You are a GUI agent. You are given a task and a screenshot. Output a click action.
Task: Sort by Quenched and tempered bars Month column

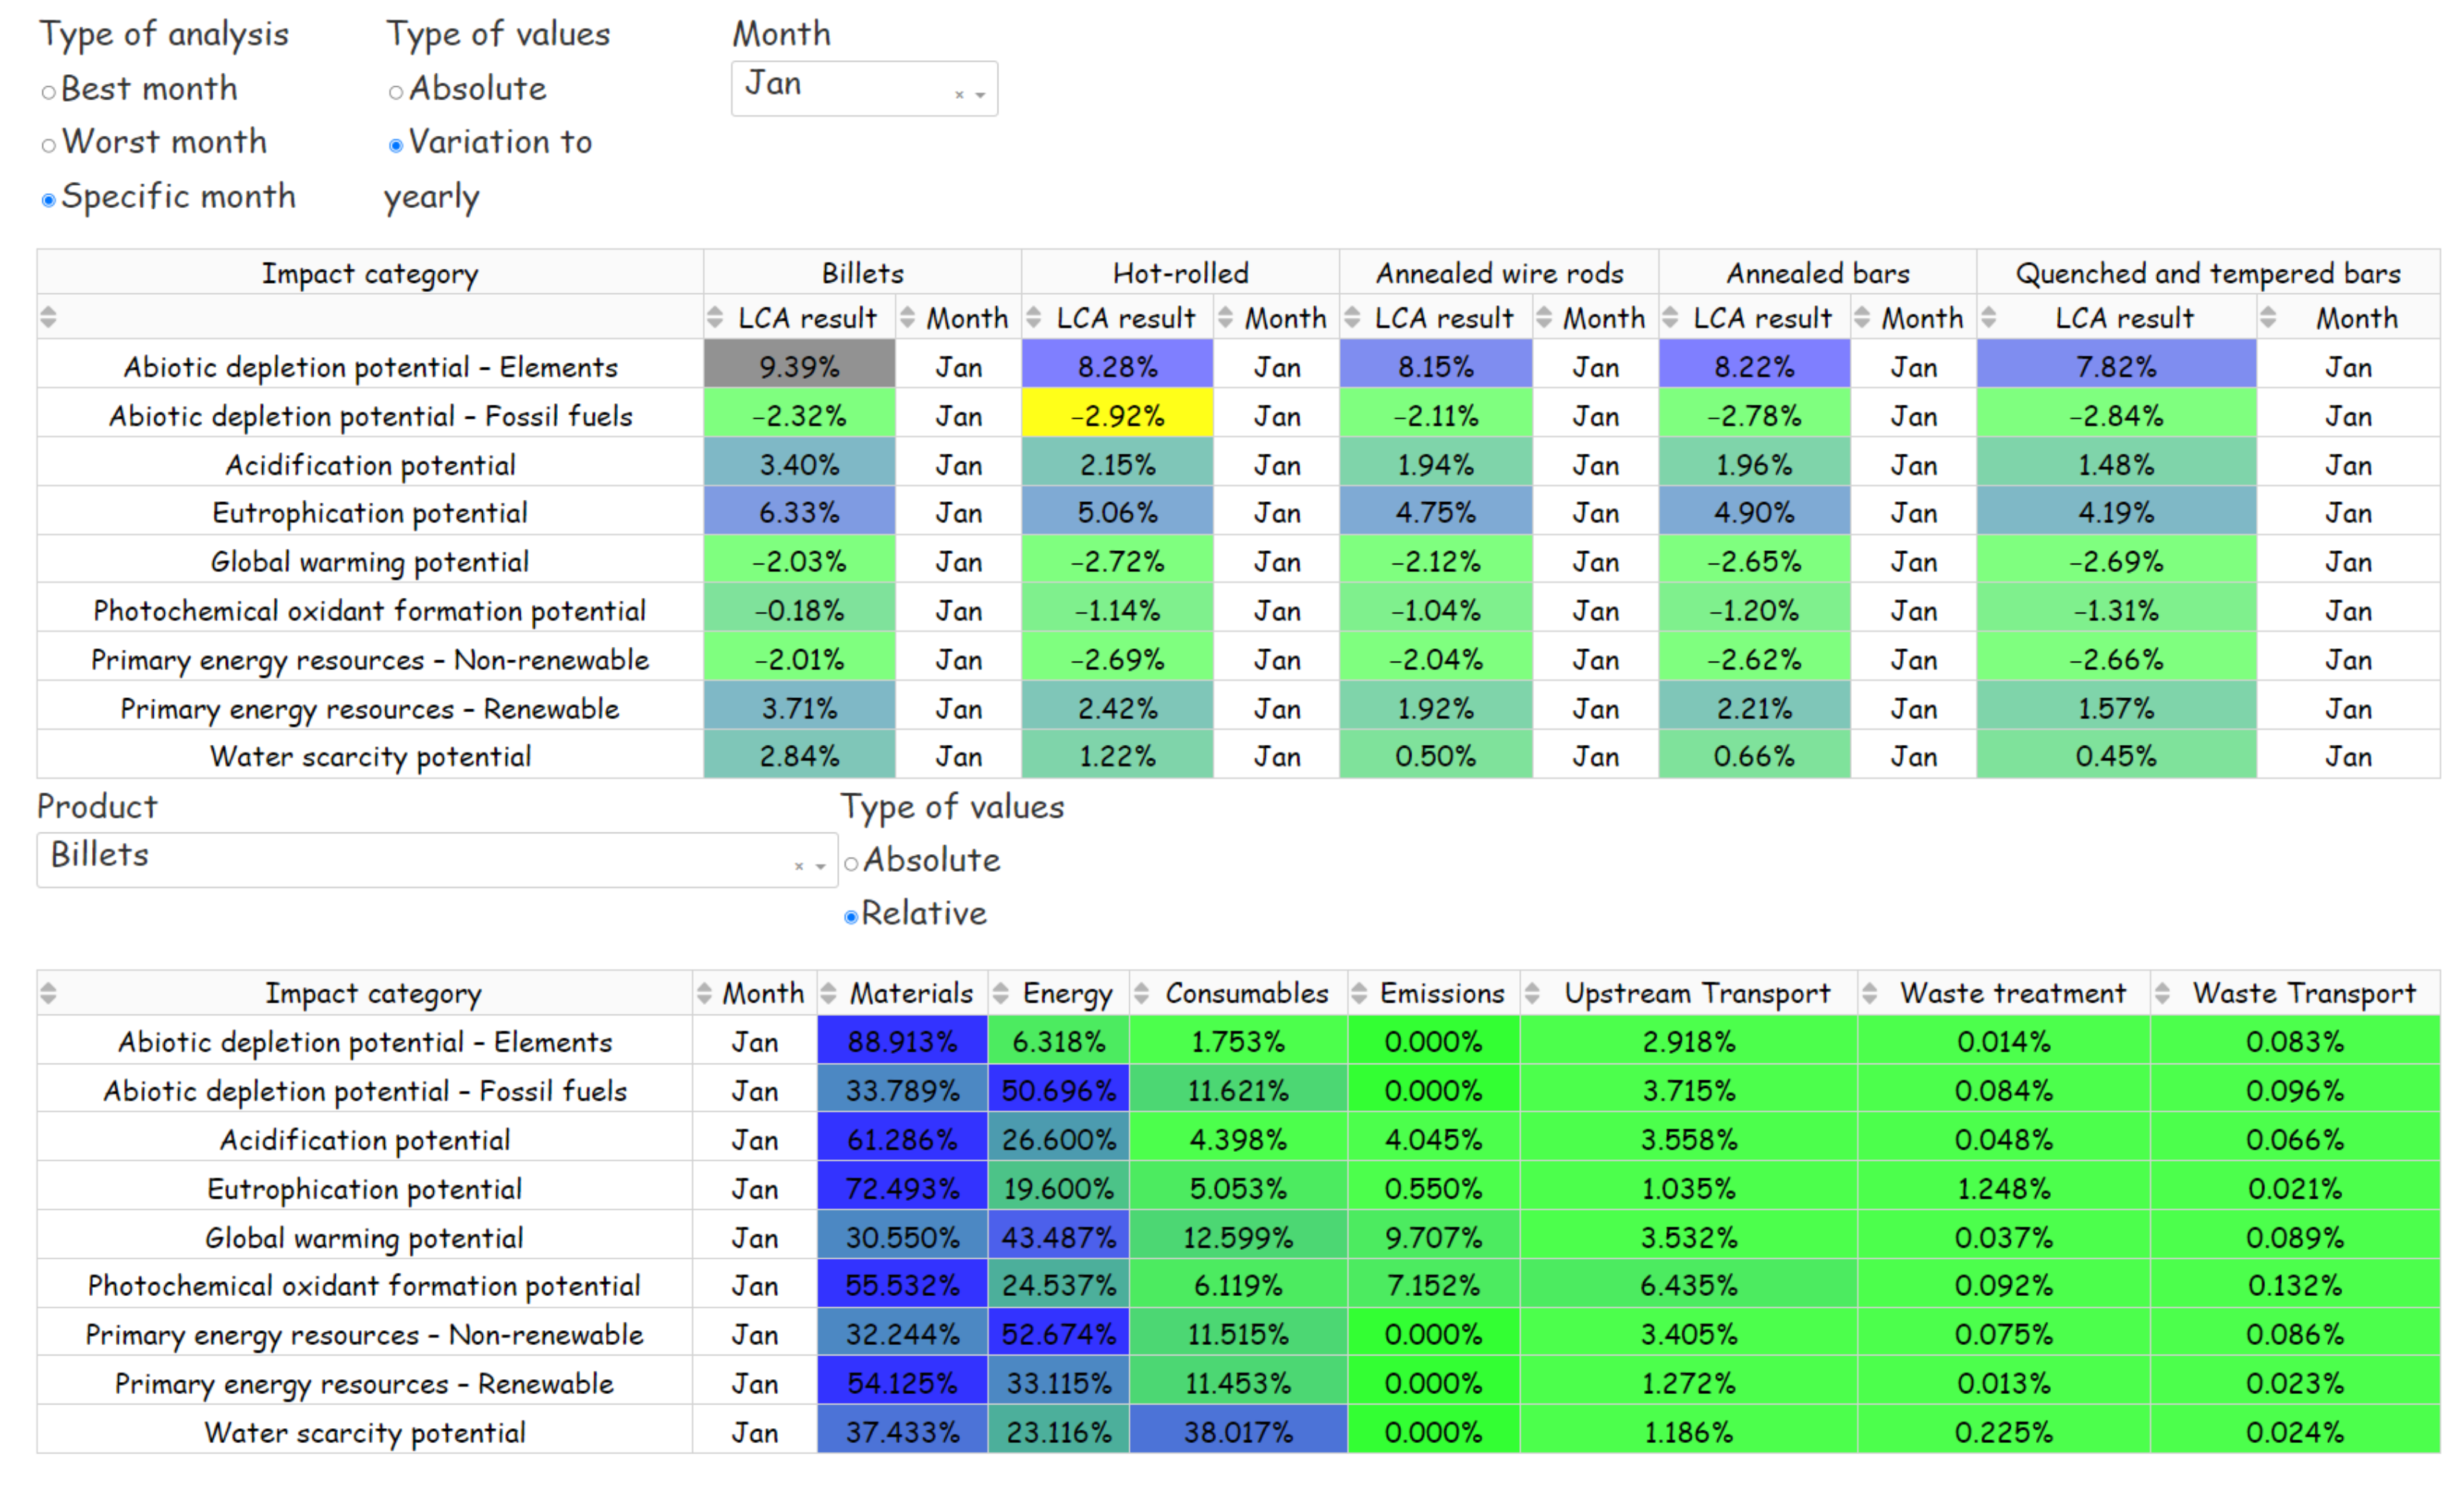click(x=2268, y=318)
